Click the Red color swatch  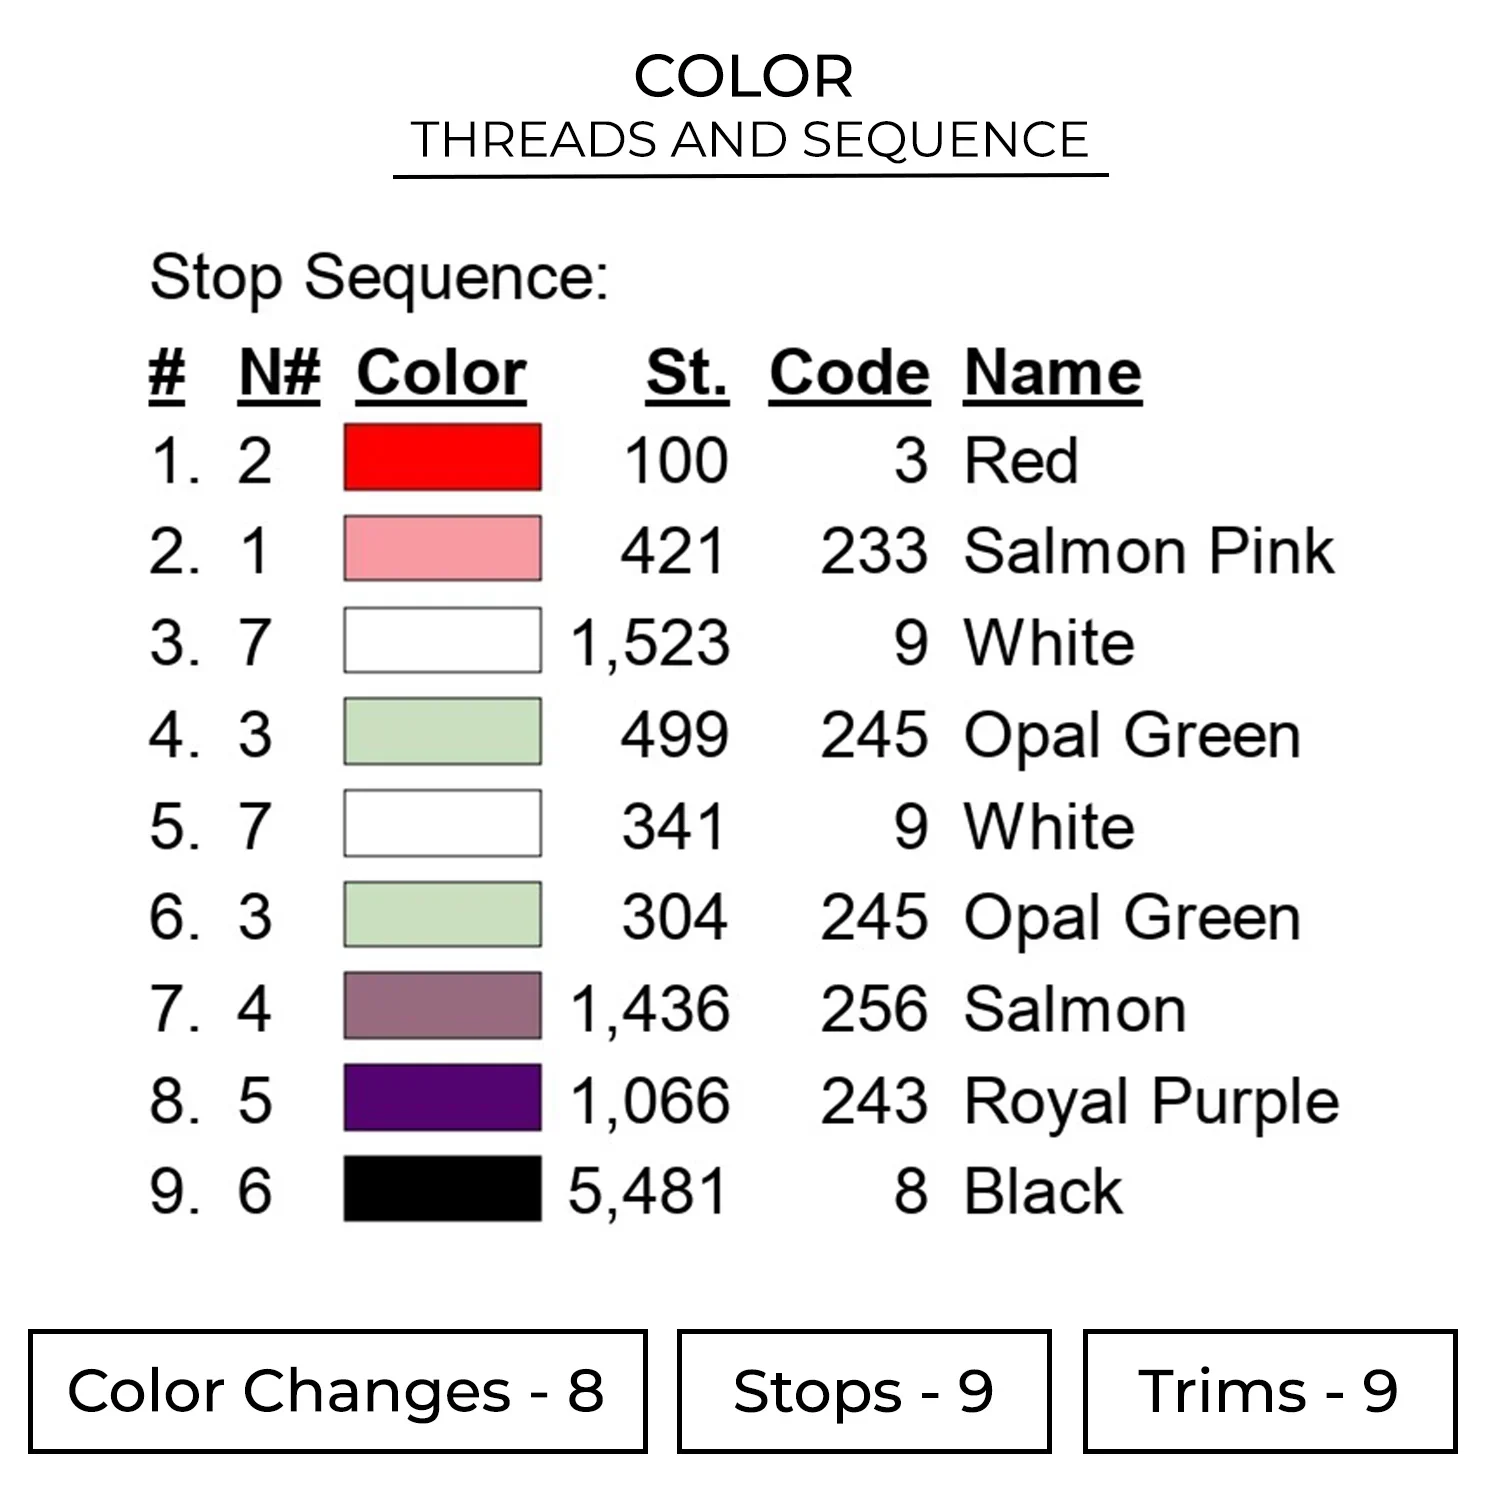(x=442, y=458)
